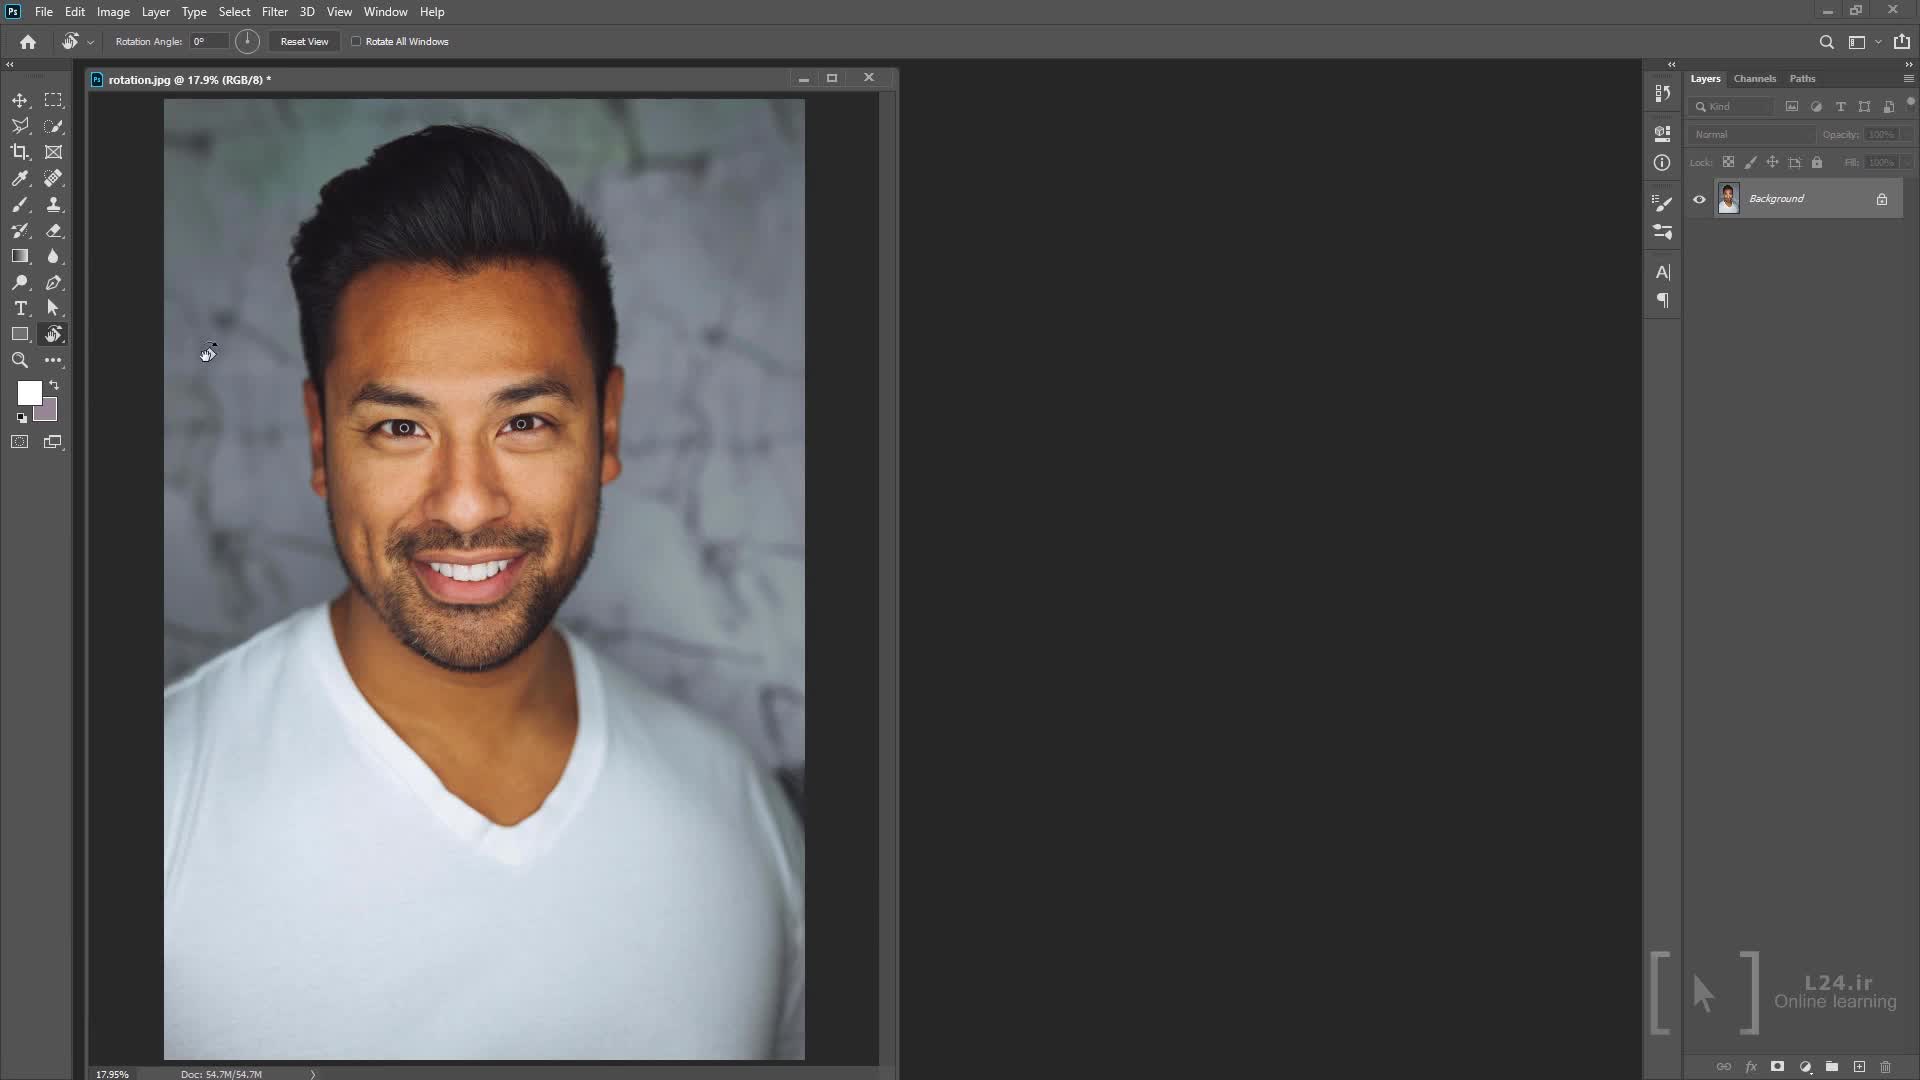This screenshot has width=1920, height=1080.
Task: Click the foreground color swatch
Action: tap(28, 392)
